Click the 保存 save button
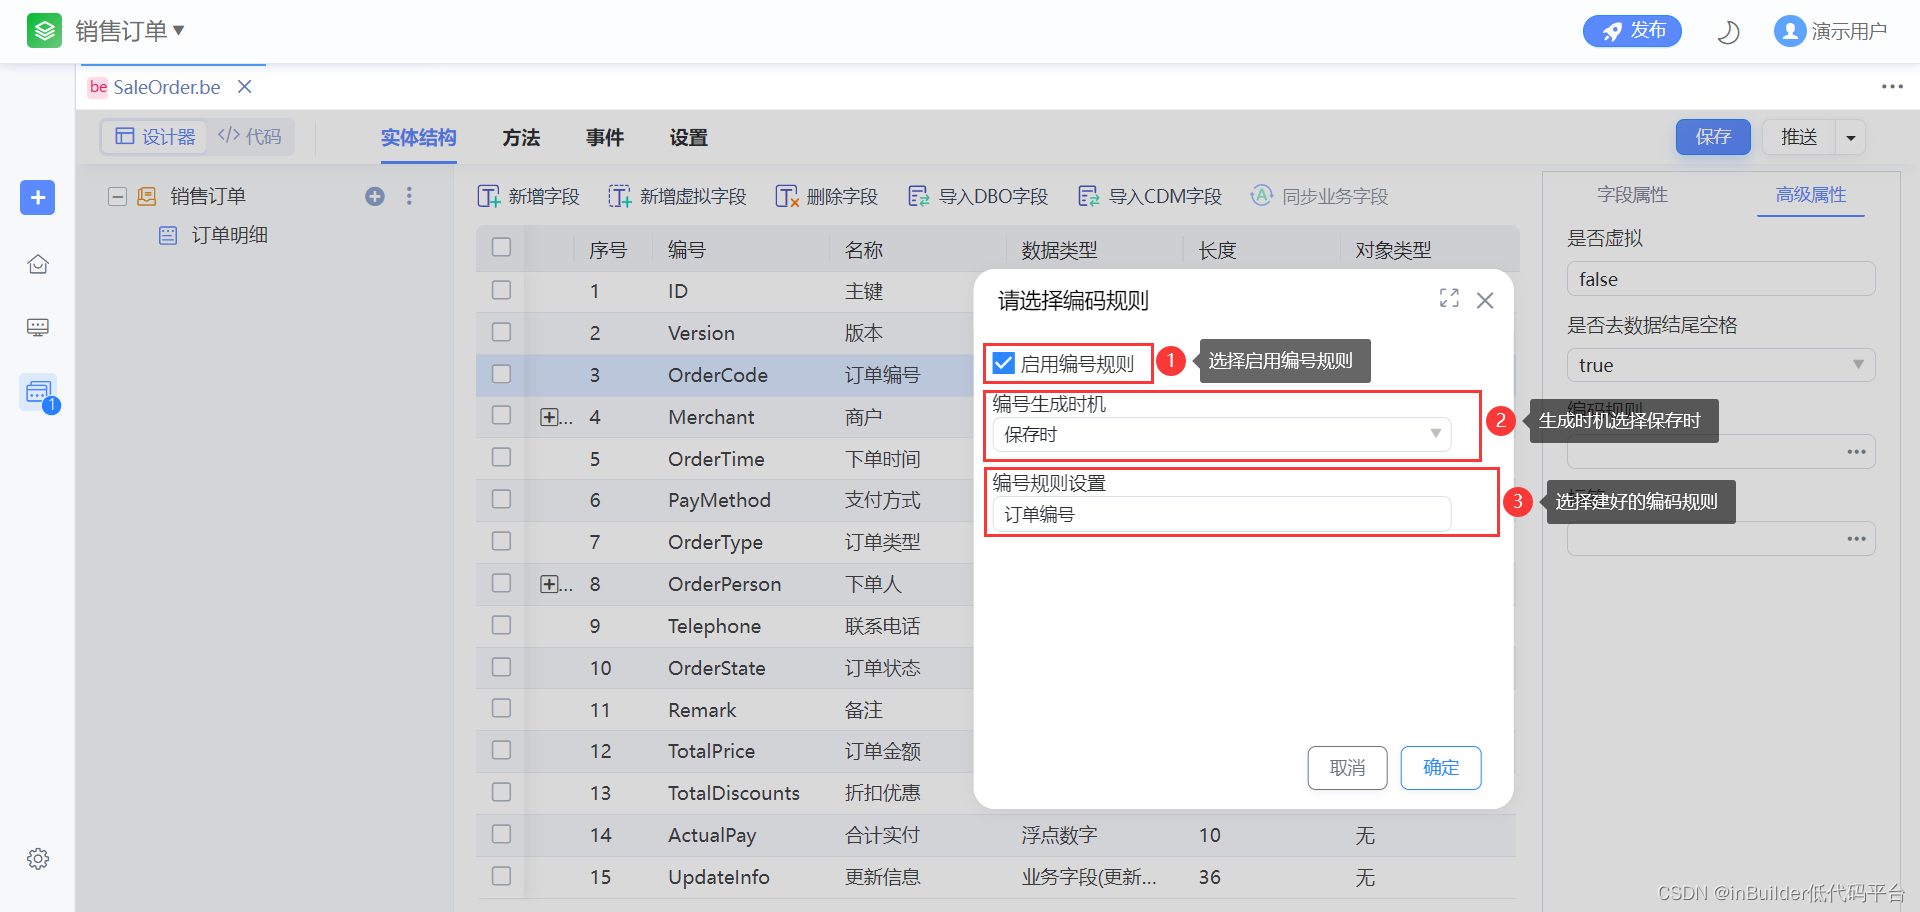 tap(1713, 137)
